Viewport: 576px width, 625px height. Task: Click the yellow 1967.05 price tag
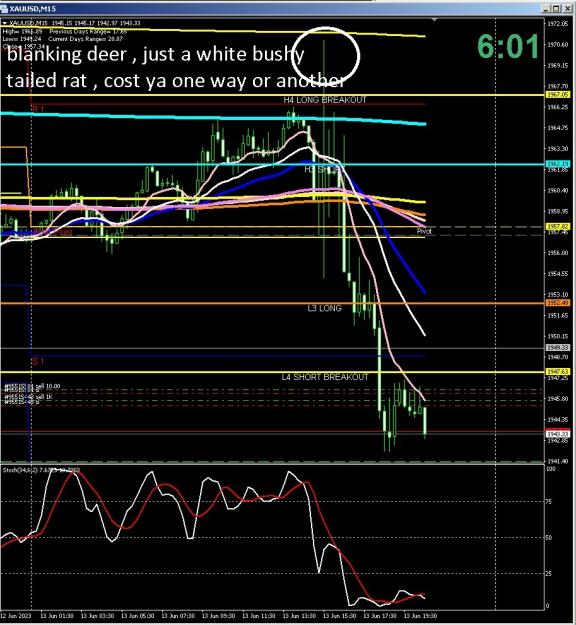pos(558,95)
